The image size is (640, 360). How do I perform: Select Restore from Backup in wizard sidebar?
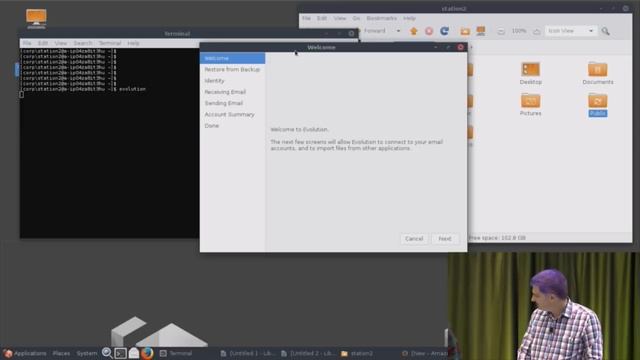pos(232,69)
